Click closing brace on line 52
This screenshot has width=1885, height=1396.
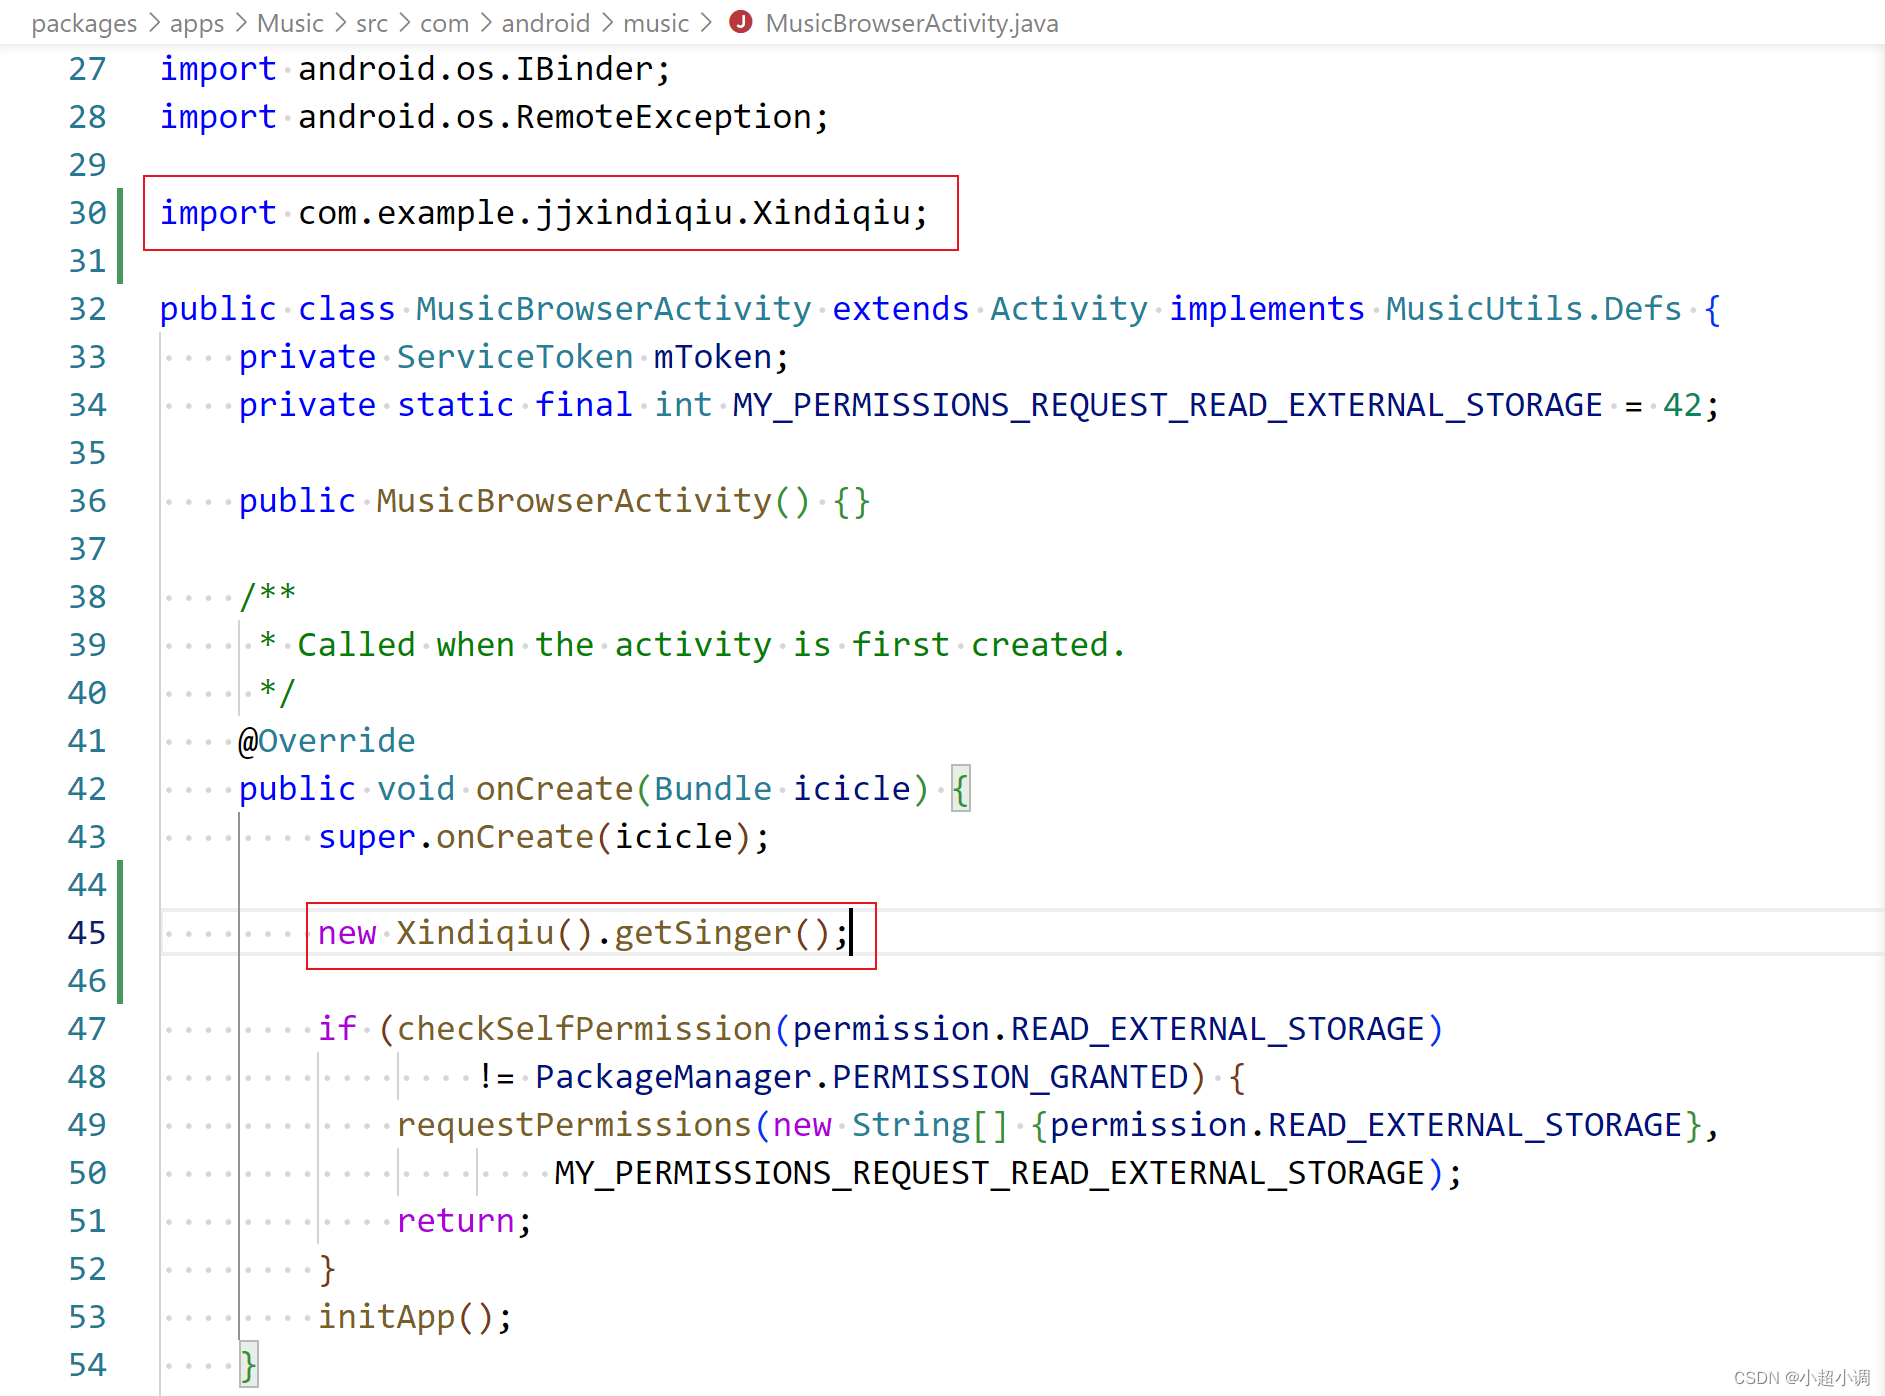click(327, 1269)
